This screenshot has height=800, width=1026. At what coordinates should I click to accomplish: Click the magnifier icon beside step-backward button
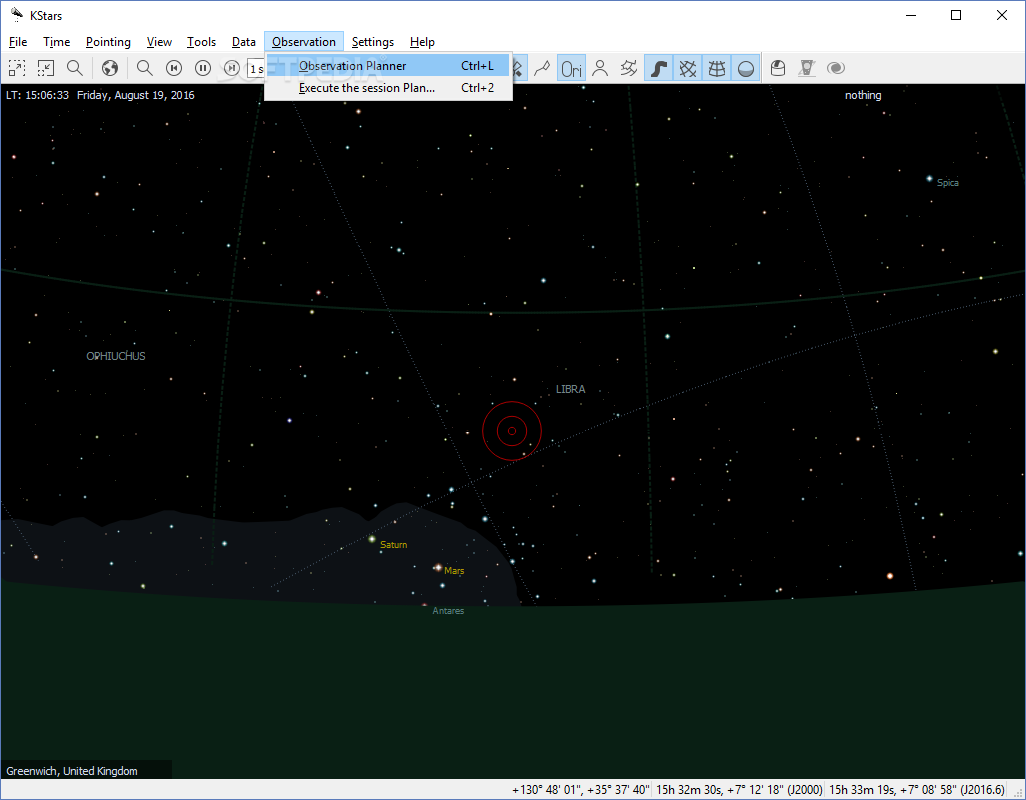tap(145, 68)
